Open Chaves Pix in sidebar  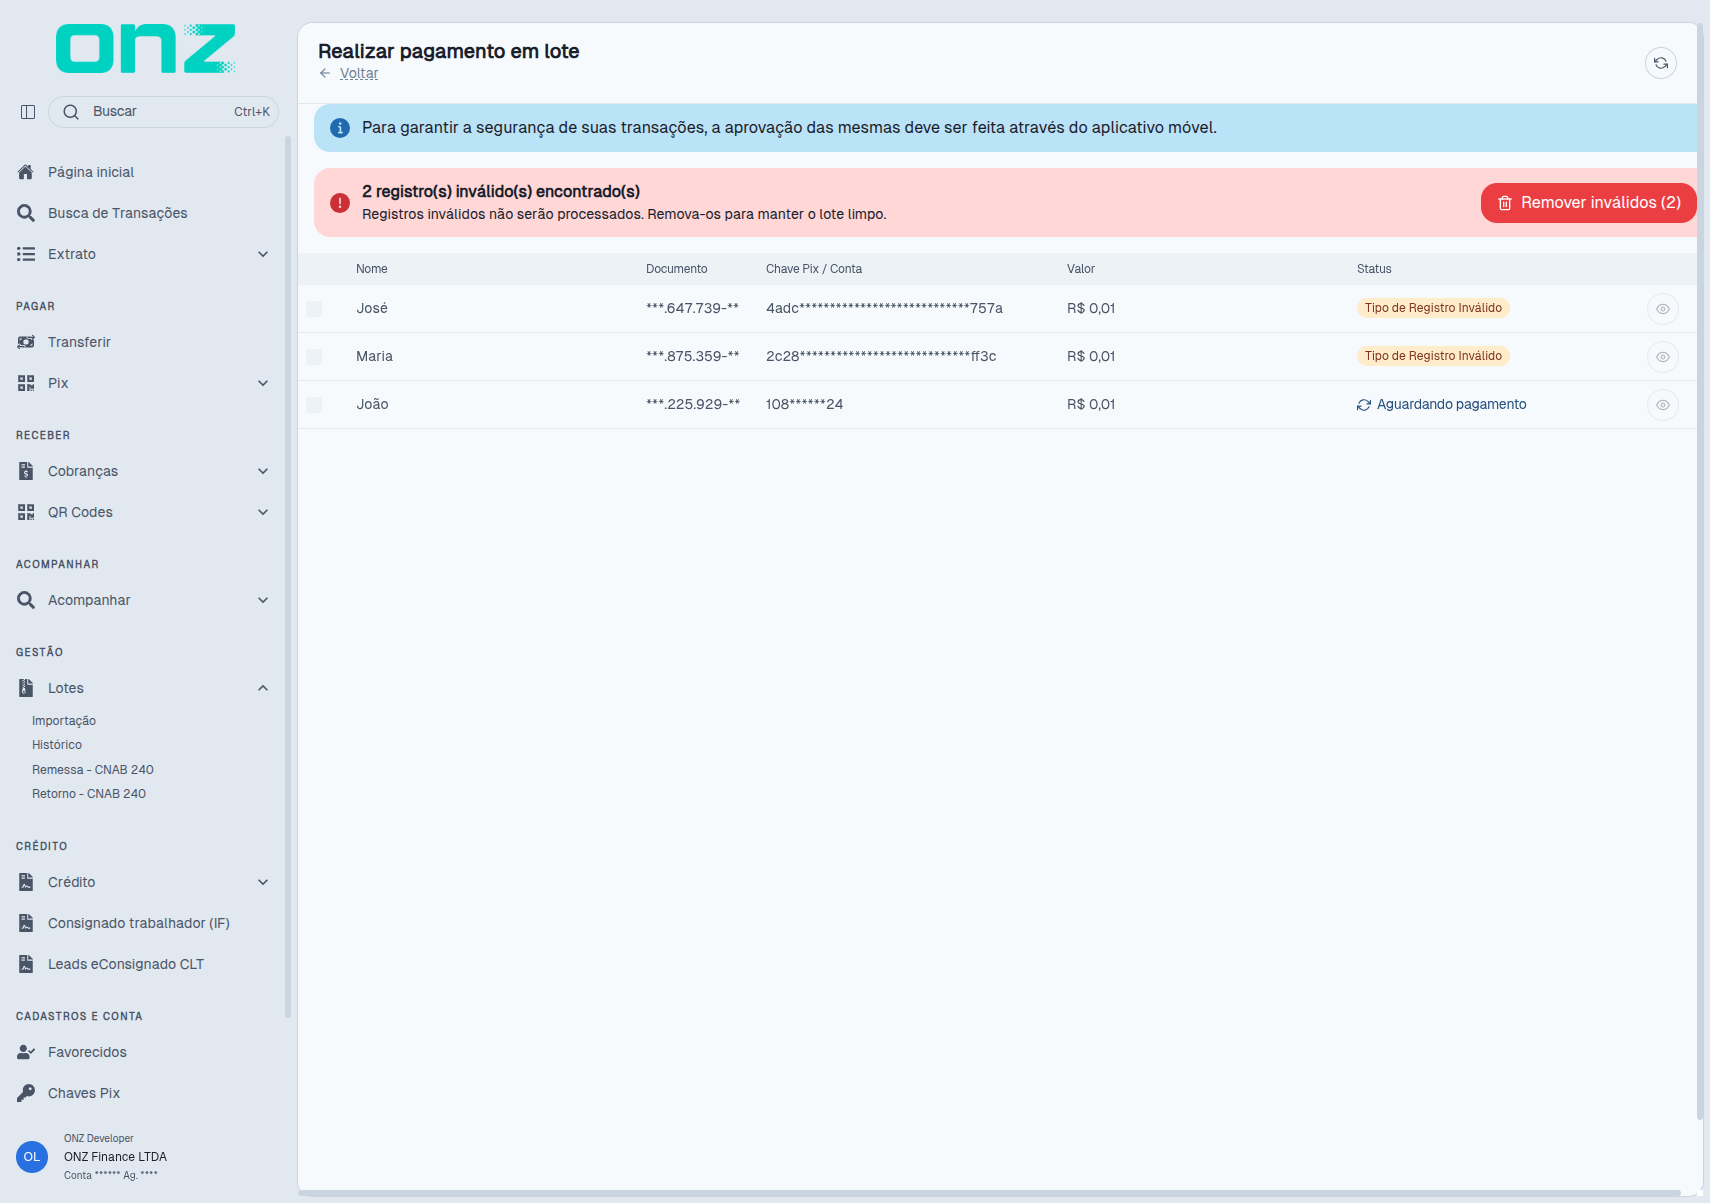tap(143, 1093)
